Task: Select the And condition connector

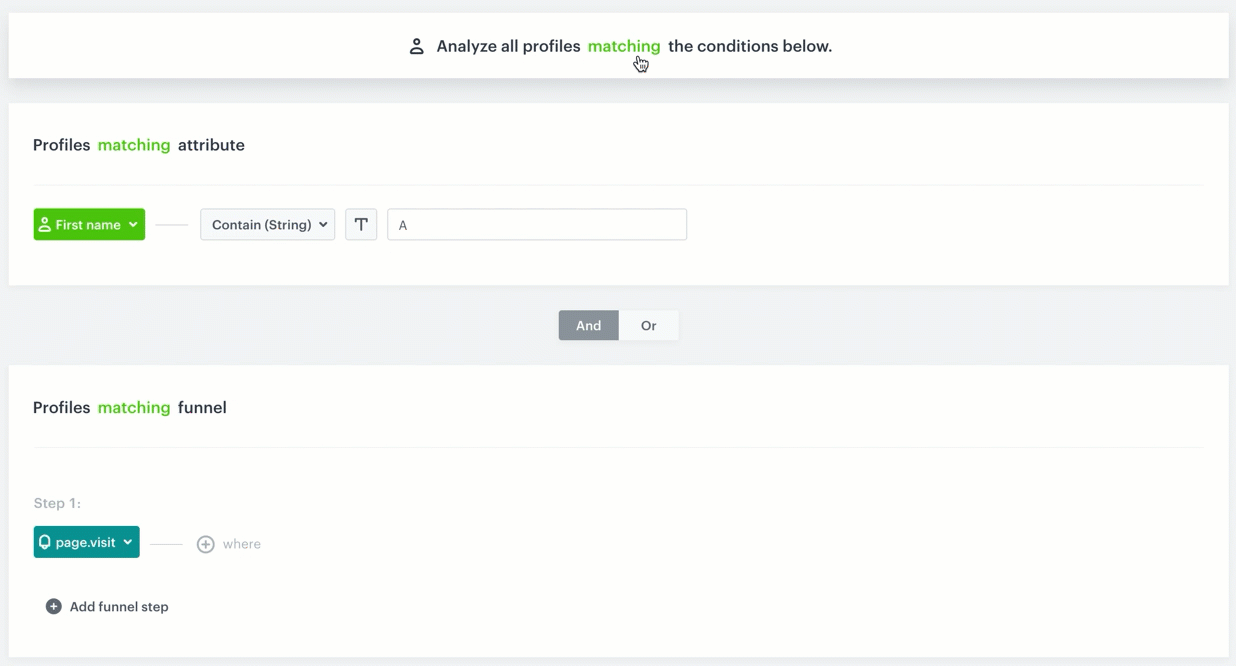Action: tap(588, 325)
